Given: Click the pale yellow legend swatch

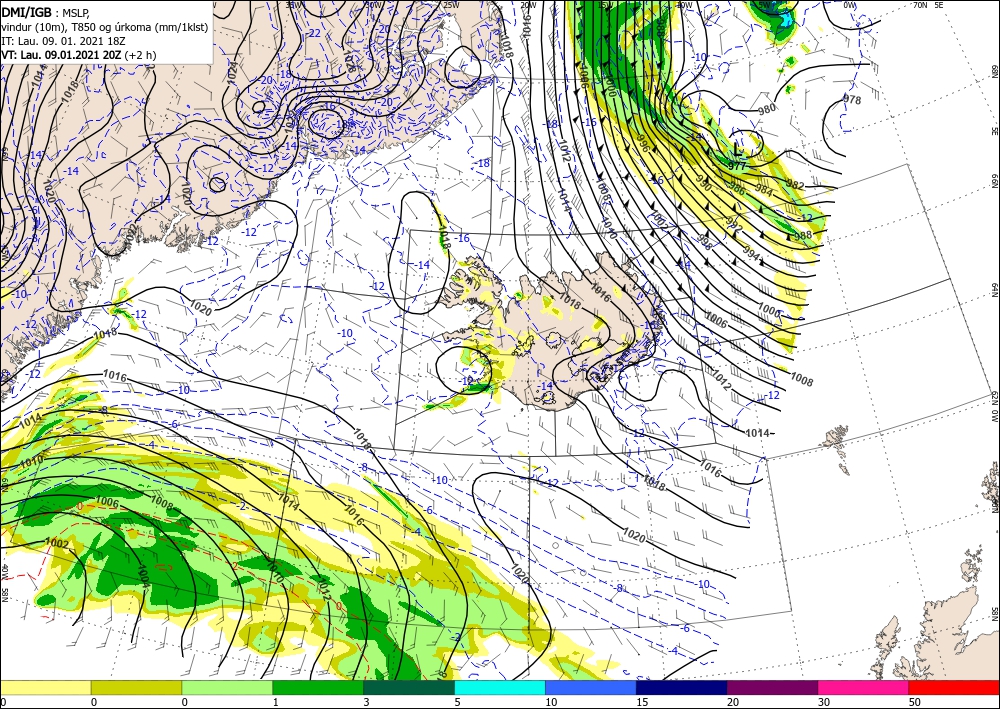Looking at the screenshot, I should (45, 687).
